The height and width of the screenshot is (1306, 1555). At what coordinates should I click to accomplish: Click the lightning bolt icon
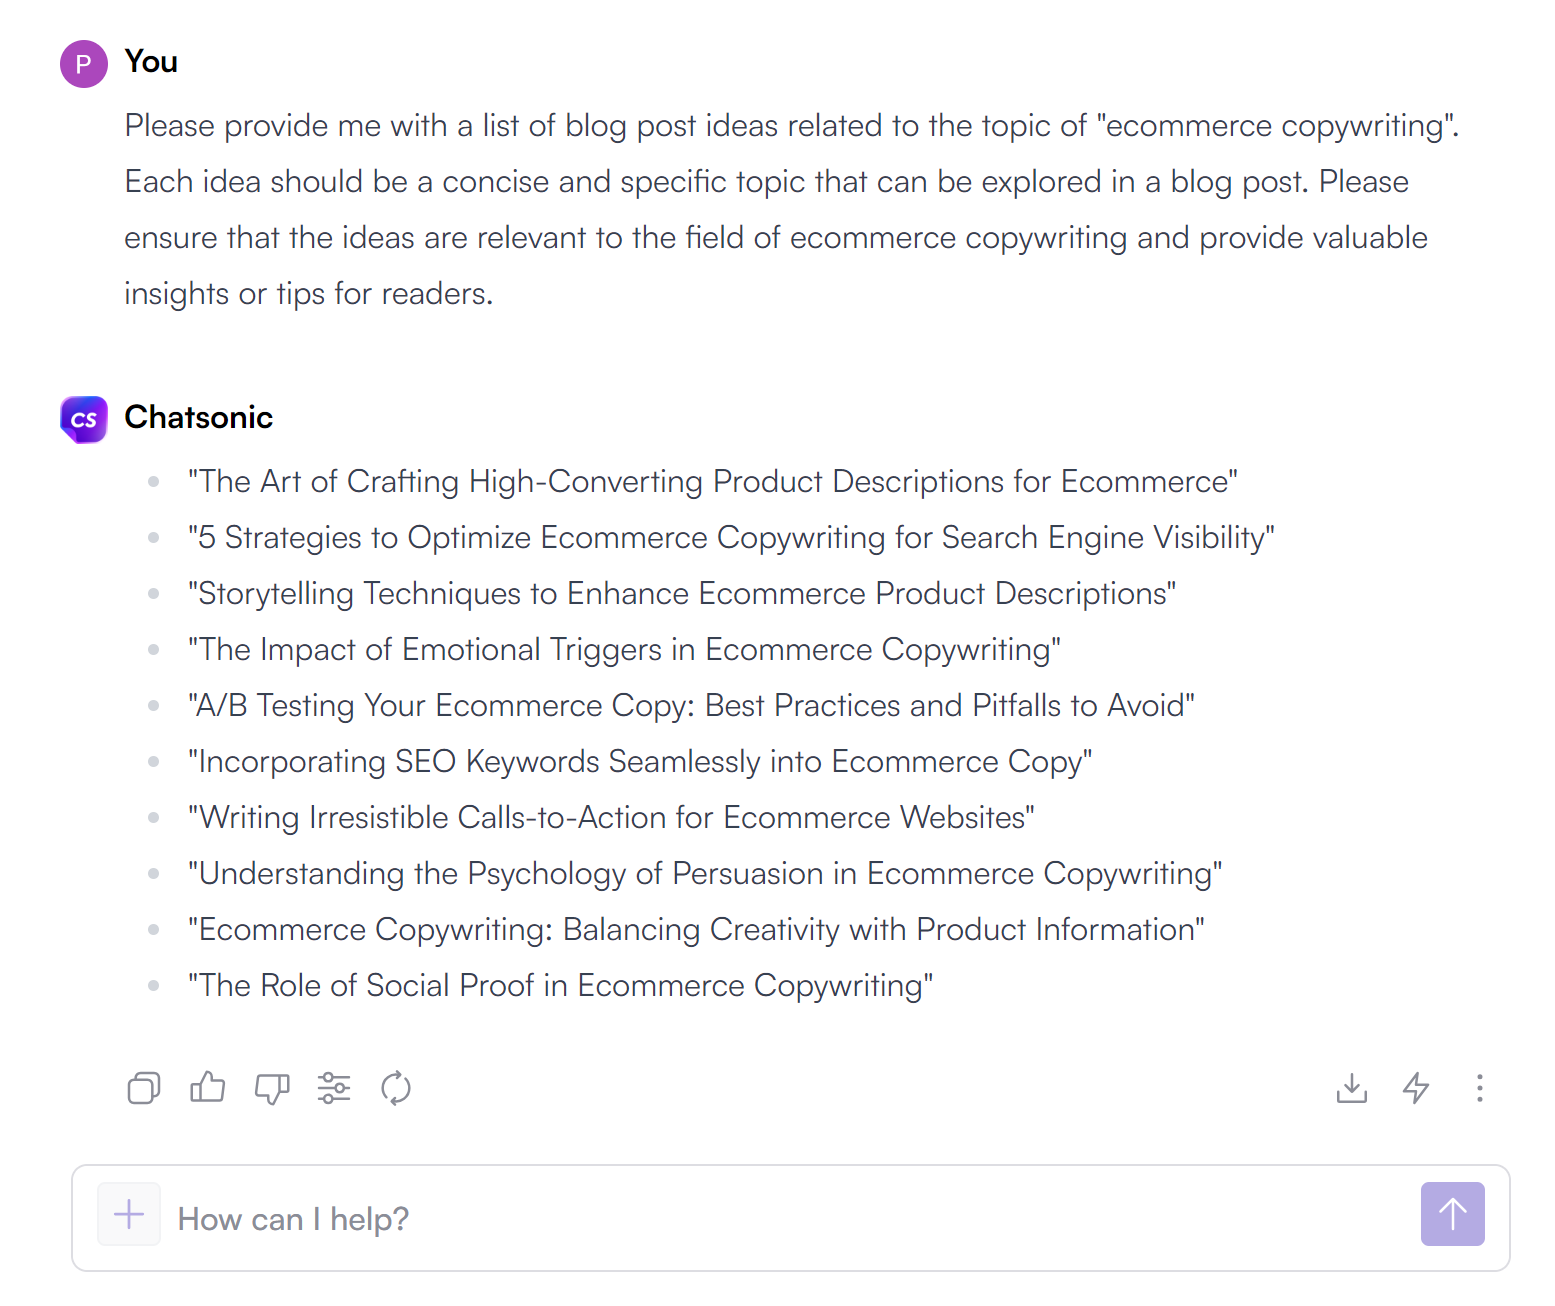click(1416, 1088)
